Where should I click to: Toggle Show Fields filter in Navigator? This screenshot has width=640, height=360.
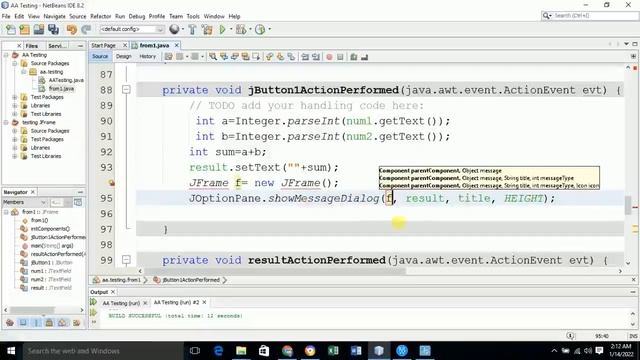23,323
